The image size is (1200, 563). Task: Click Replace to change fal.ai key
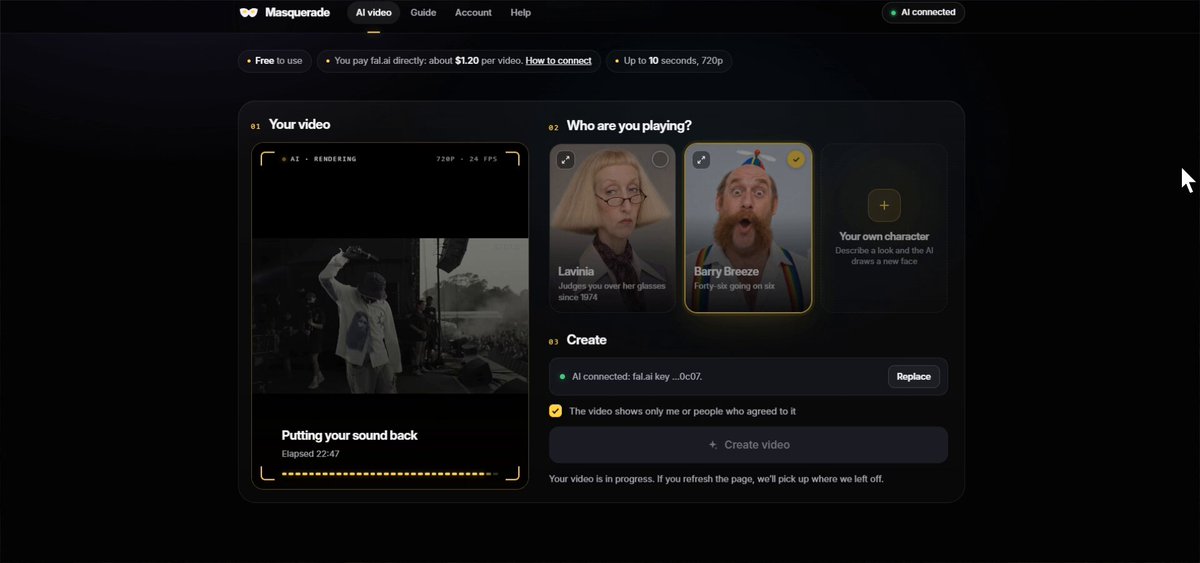pyautogui.click(x=913, y=377)
